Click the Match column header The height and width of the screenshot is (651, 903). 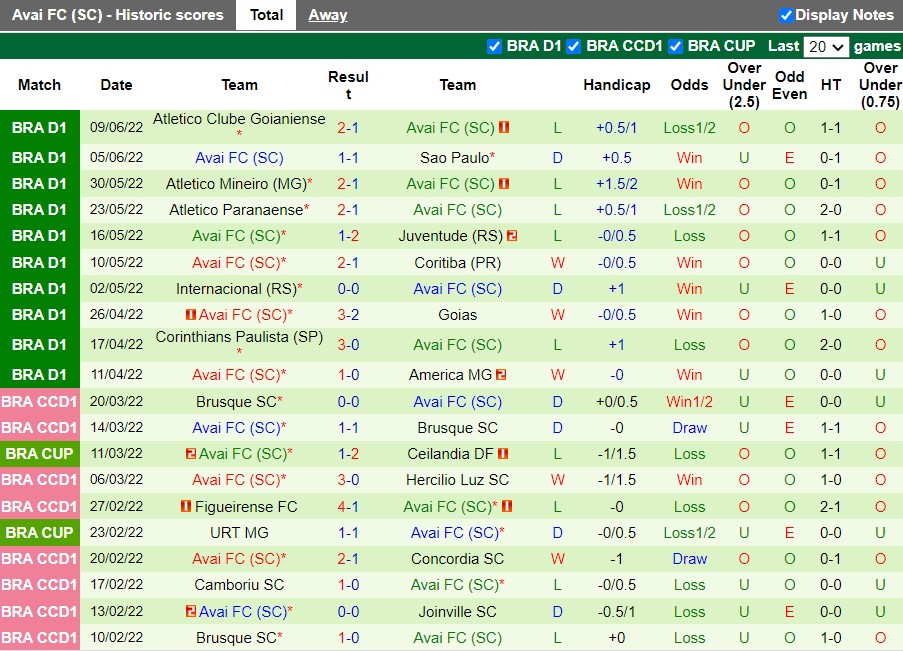pyautogui.click(x=39, y=85)
